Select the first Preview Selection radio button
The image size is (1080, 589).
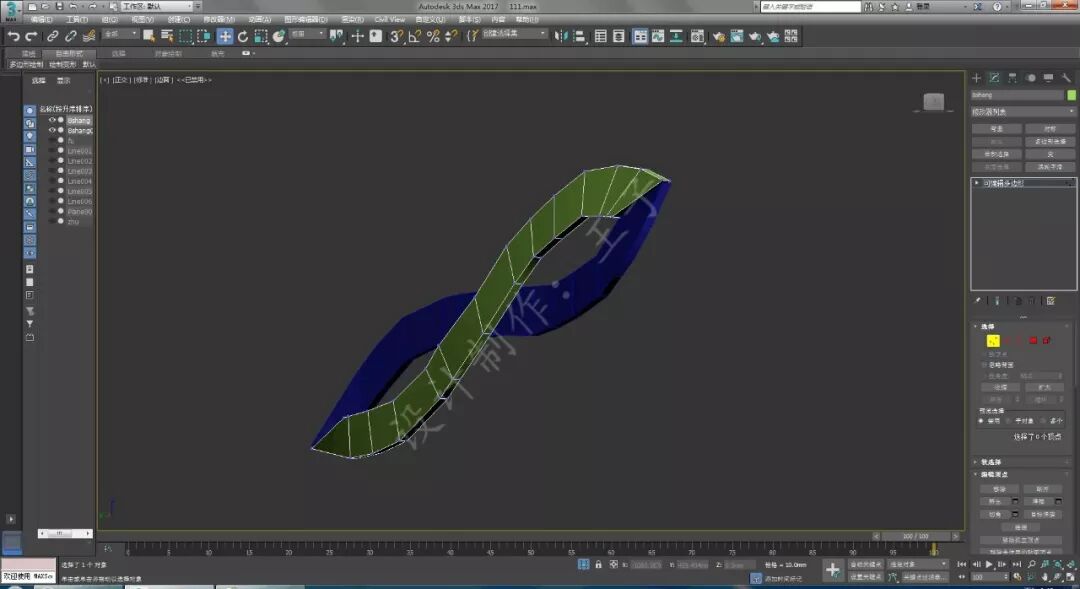pos(981,420)
